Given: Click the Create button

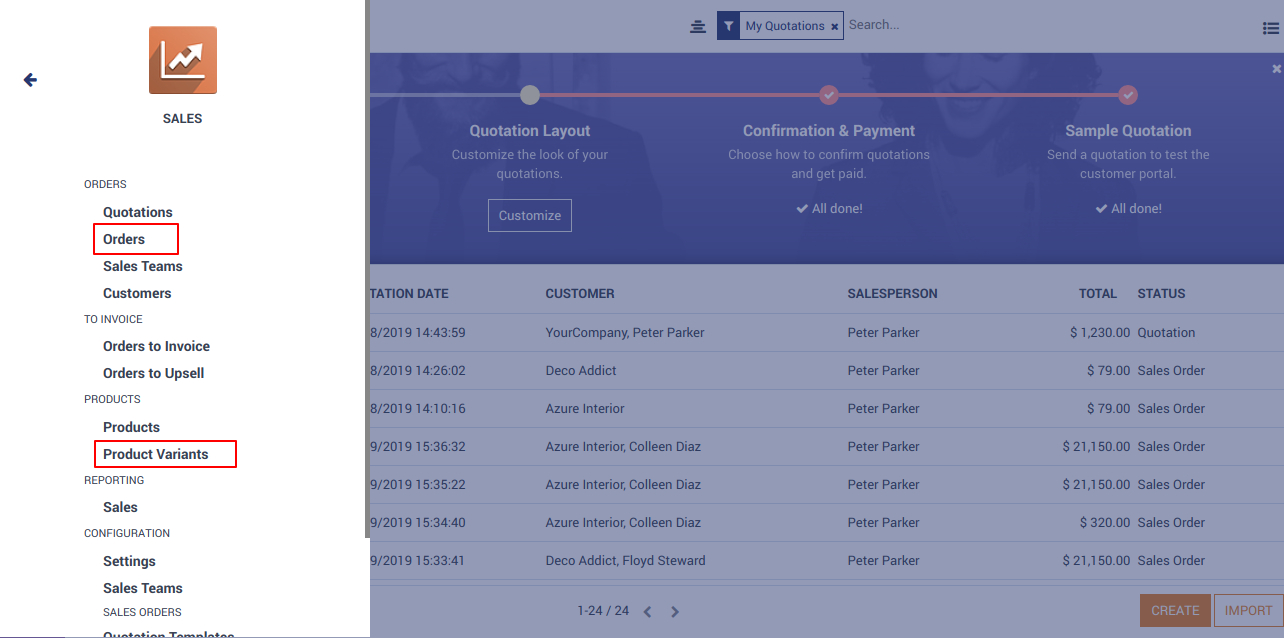Looking at the screenshot, I should pos(1175,610).
